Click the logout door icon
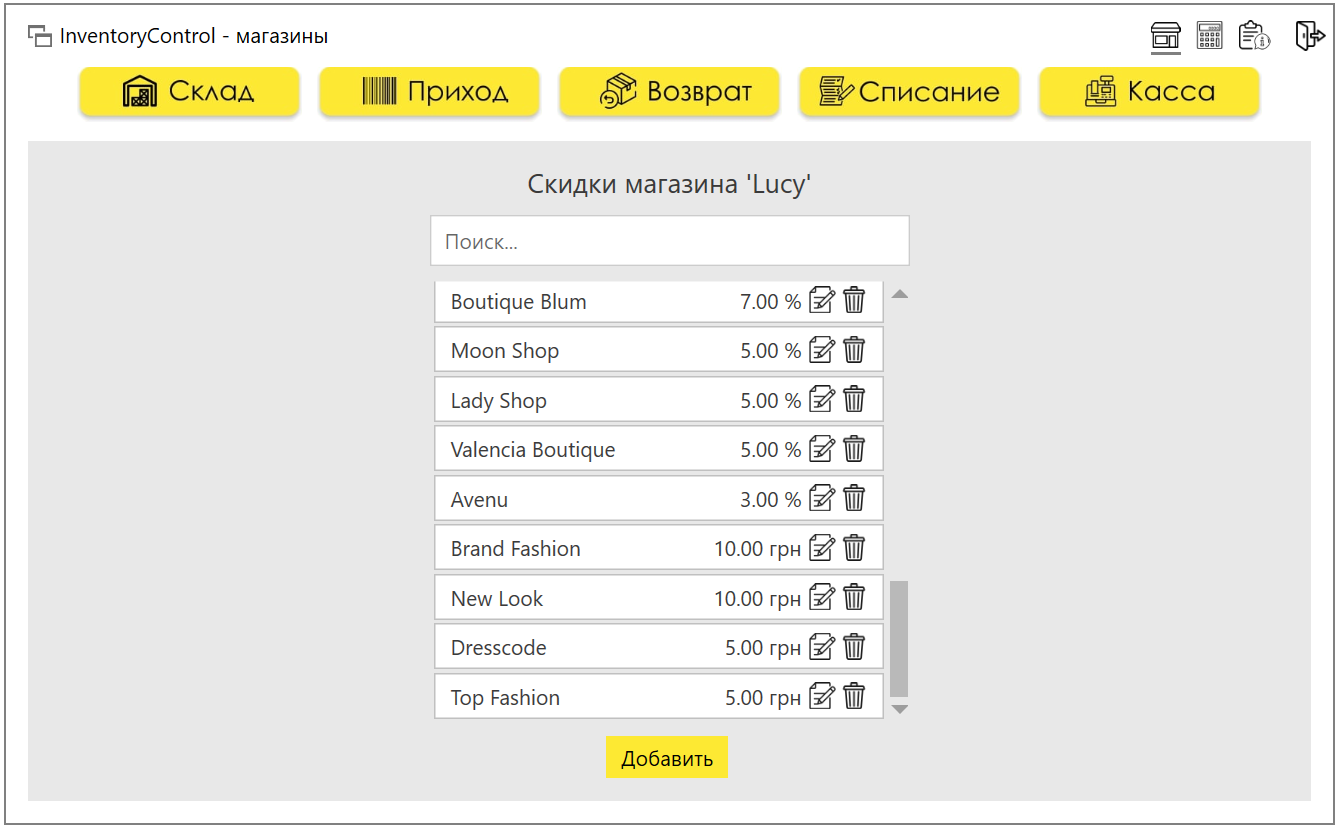 [x=1309, y=36]
